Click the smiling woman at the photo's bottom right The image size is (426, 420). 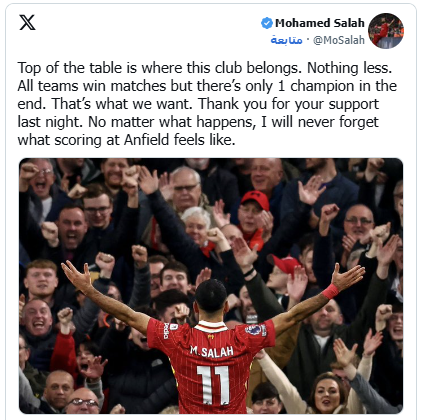coord(326,393)
